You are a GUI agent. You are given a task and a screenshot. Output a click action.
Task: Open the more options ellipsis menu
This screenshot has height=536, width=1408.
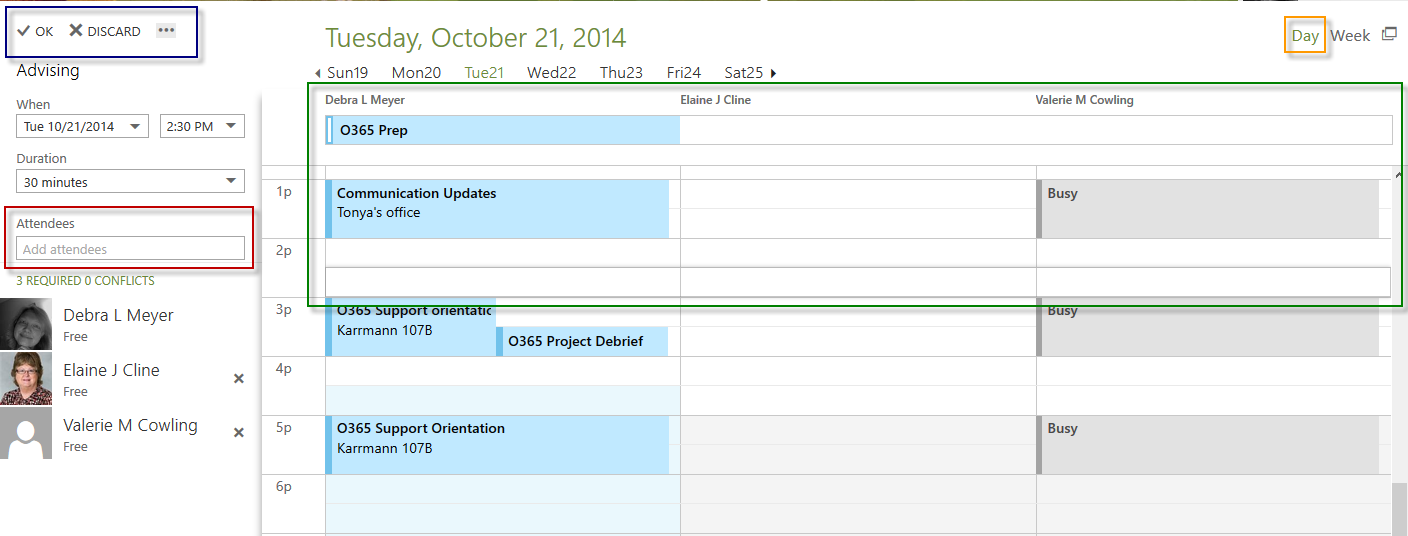click(x=166, y=30)
